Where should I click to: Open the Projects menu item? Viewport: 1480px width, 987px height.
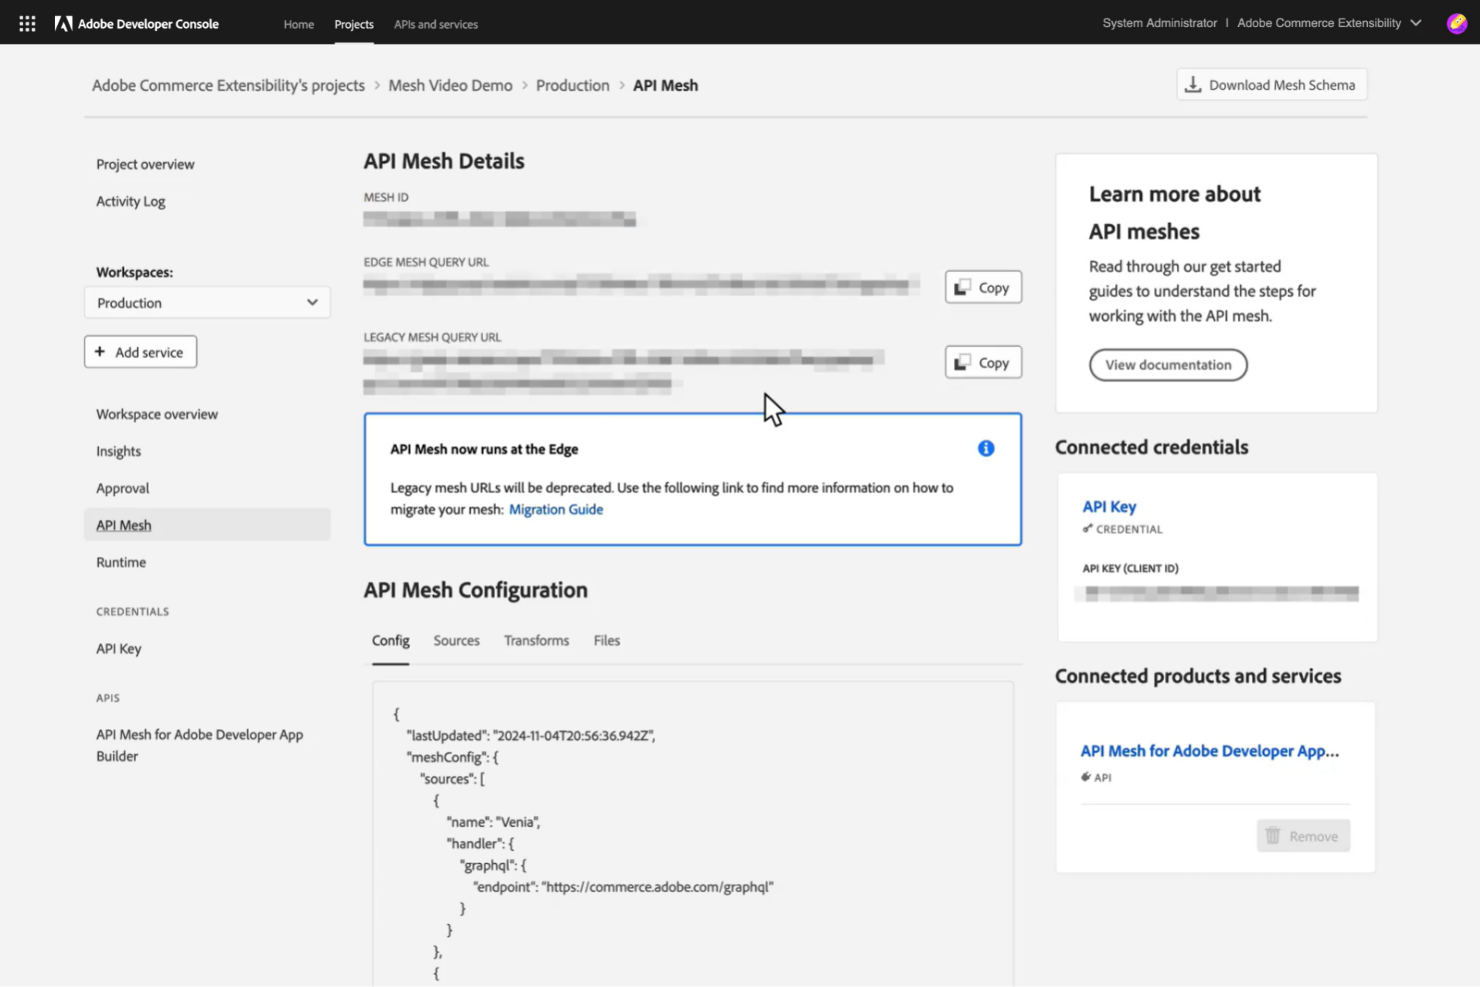(353, 24)
